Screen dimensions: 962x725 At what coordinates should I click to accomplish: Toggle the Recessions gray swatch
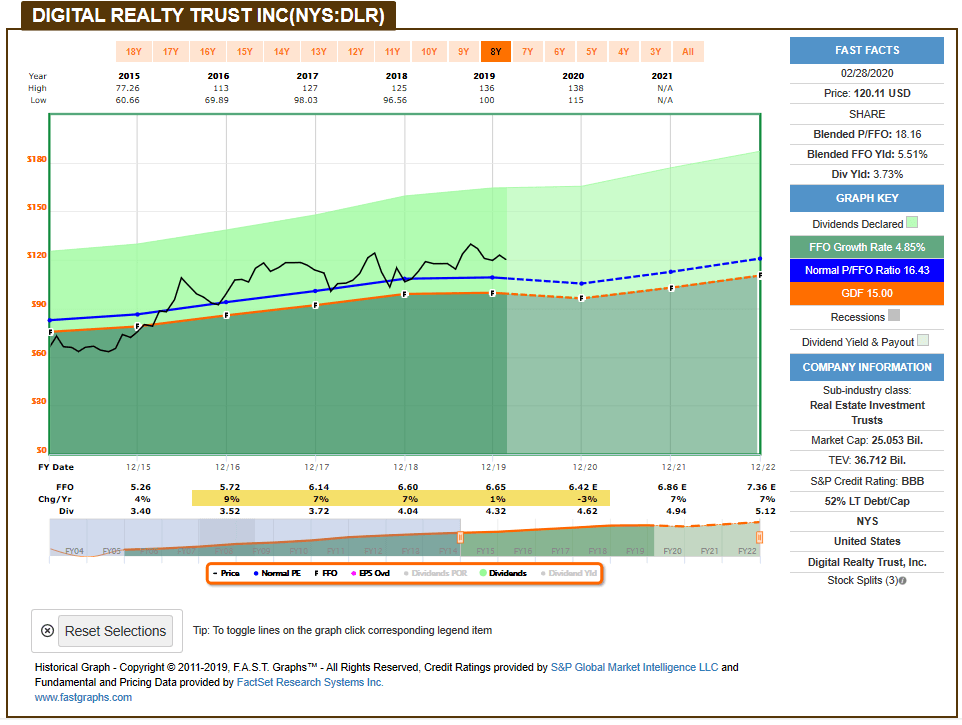point(894,315)
